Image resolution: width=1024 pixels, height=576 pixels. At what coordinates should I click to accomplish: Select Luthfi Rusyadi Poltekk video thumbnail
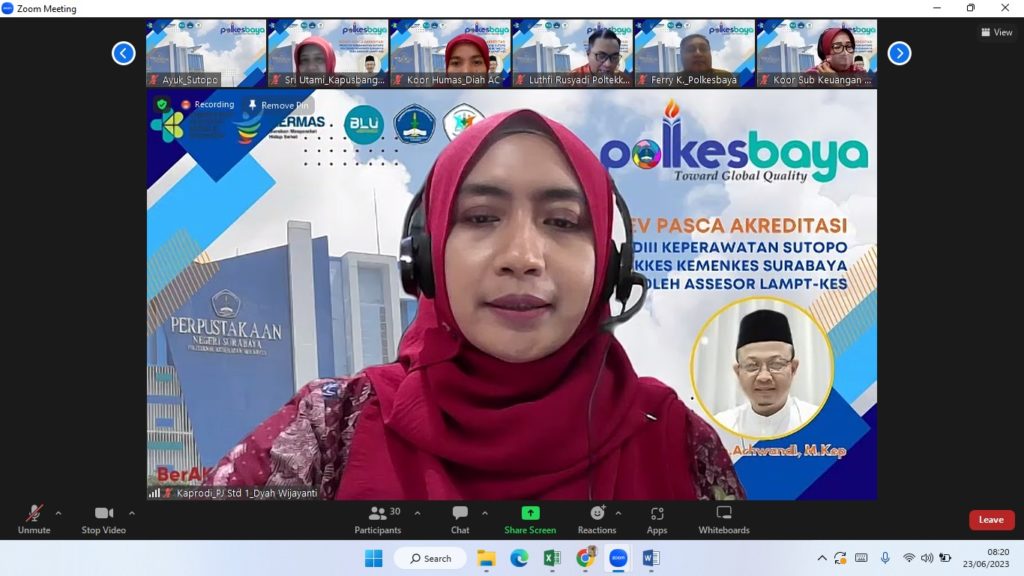pos(573,53)
